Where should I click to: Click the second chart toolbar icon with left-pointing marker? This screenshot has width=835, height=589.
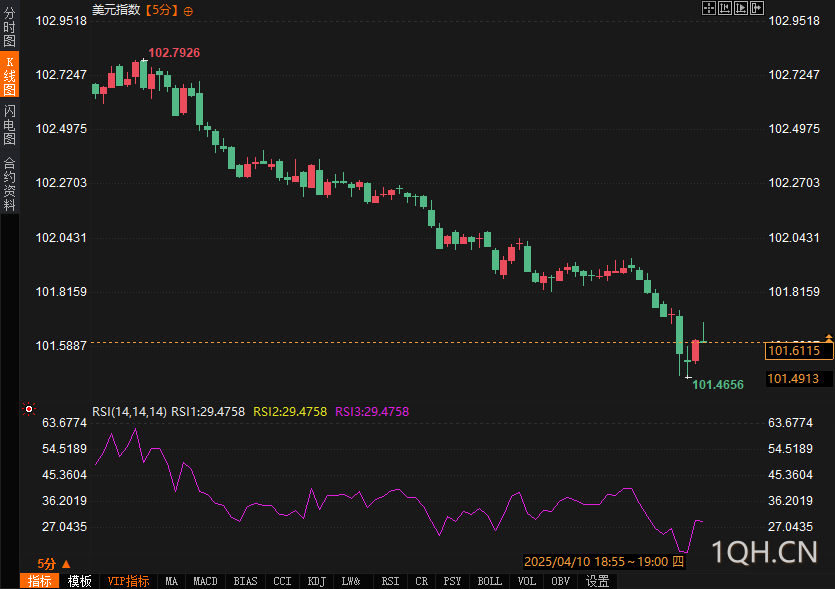click(x=726, y=8)
